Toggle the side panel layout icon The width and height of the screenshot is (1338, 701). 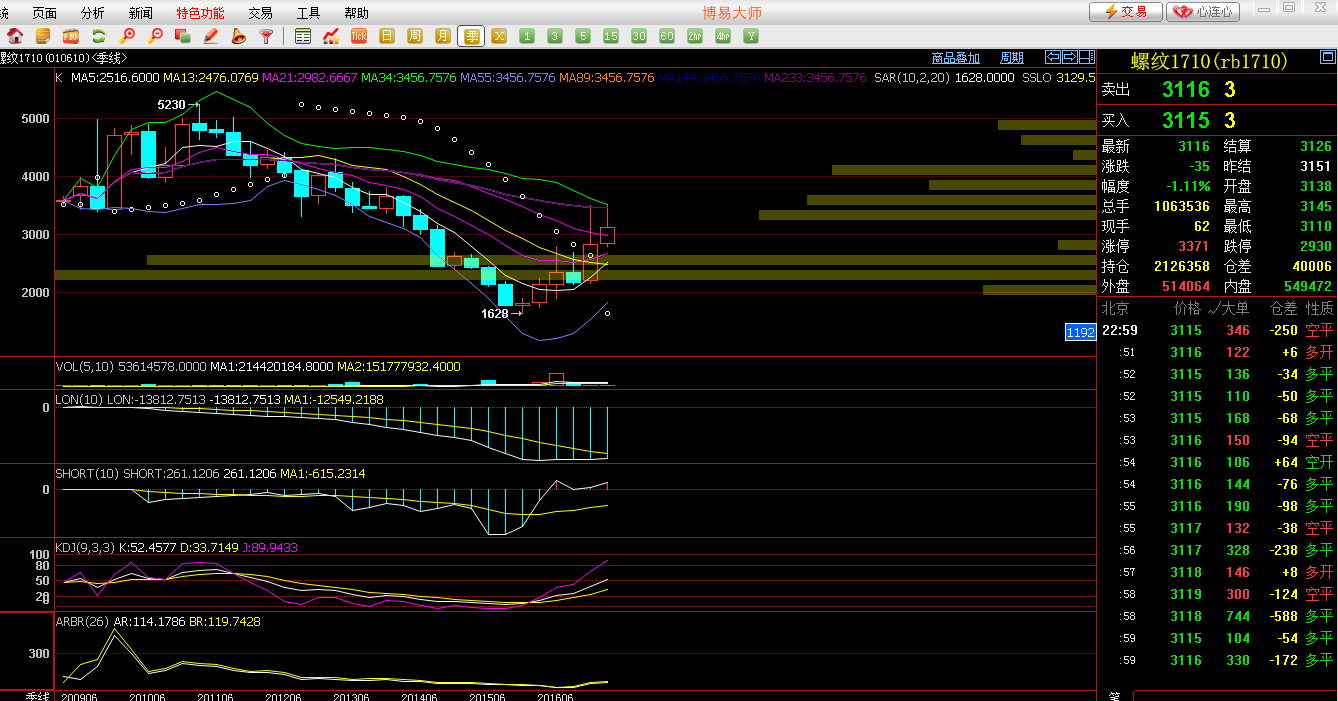(x=1085, y=57)
